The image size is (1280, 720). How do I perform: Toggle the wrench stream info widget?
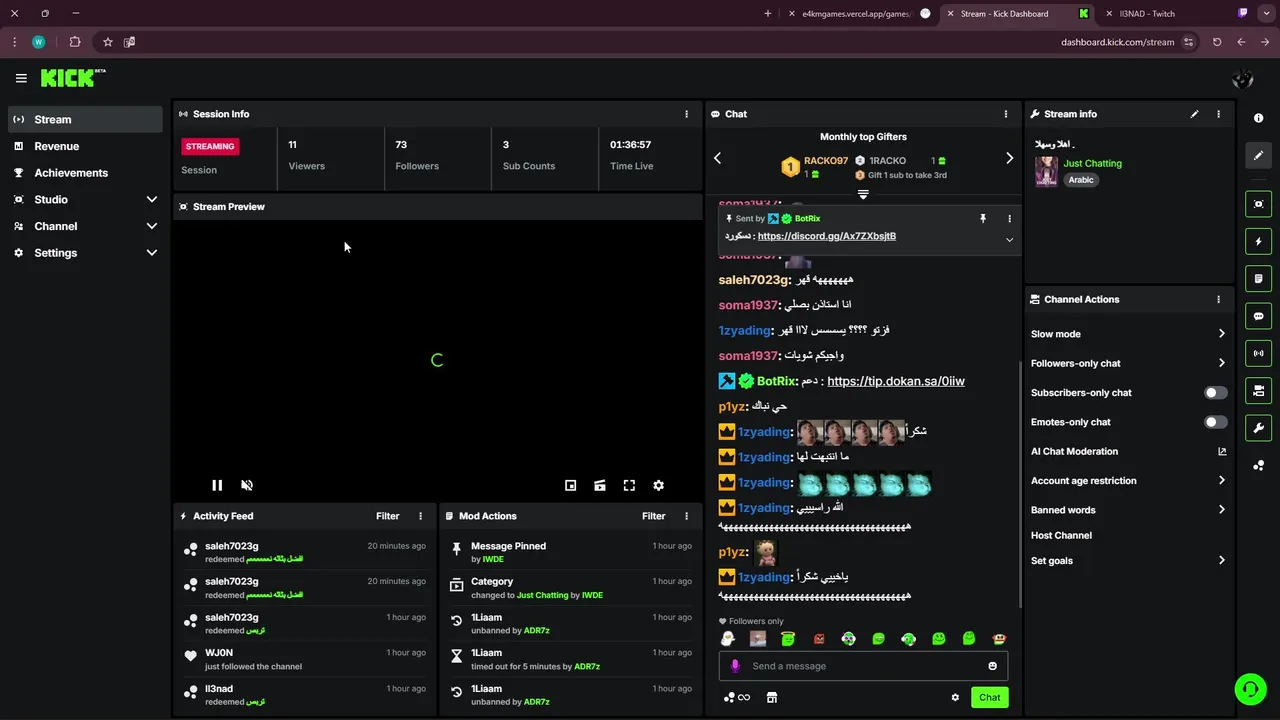tap(1258, 428)
